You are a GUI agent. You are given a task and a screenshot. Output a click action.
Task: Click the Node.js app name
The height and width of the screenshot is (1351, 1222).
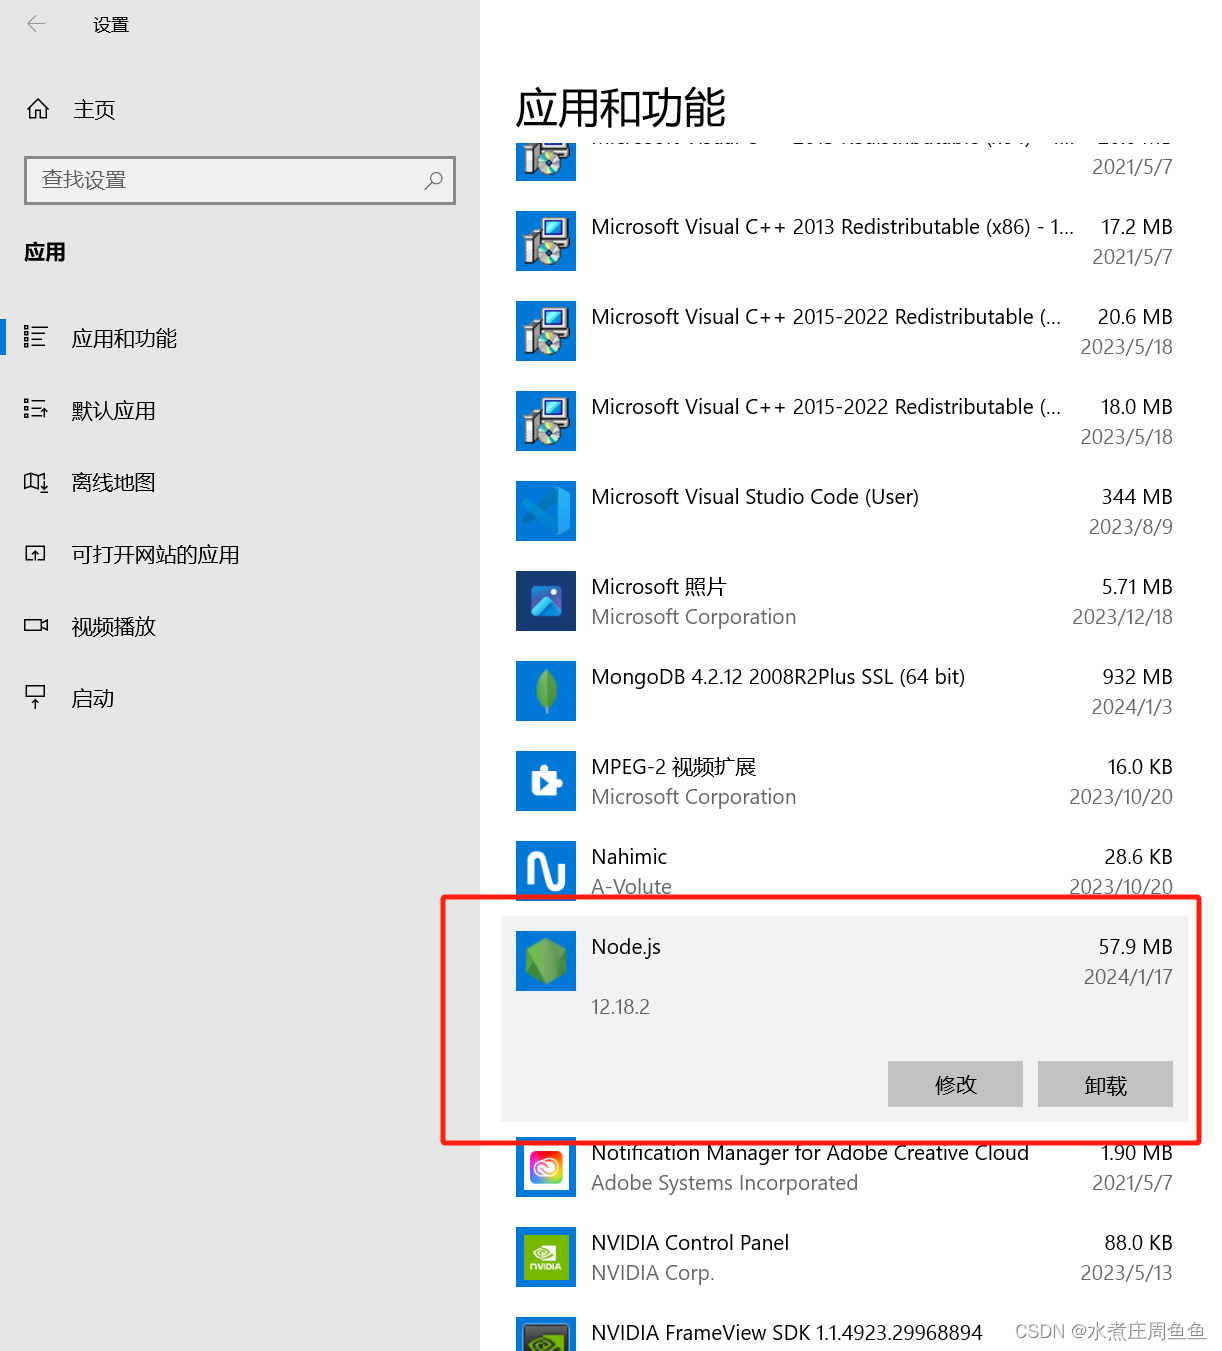click(x=626, y=947)
